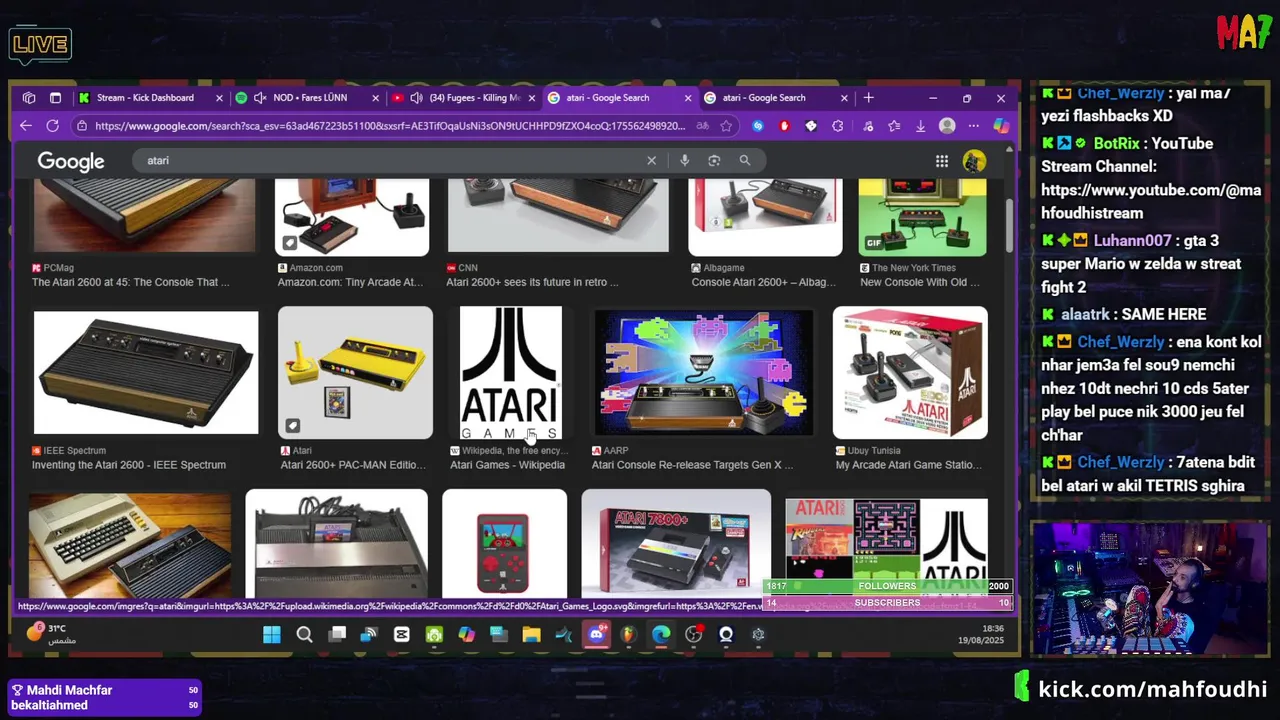Open the Google apps grid
Viewport: 1280px width, 720px height.
click(x=942, y=161)
